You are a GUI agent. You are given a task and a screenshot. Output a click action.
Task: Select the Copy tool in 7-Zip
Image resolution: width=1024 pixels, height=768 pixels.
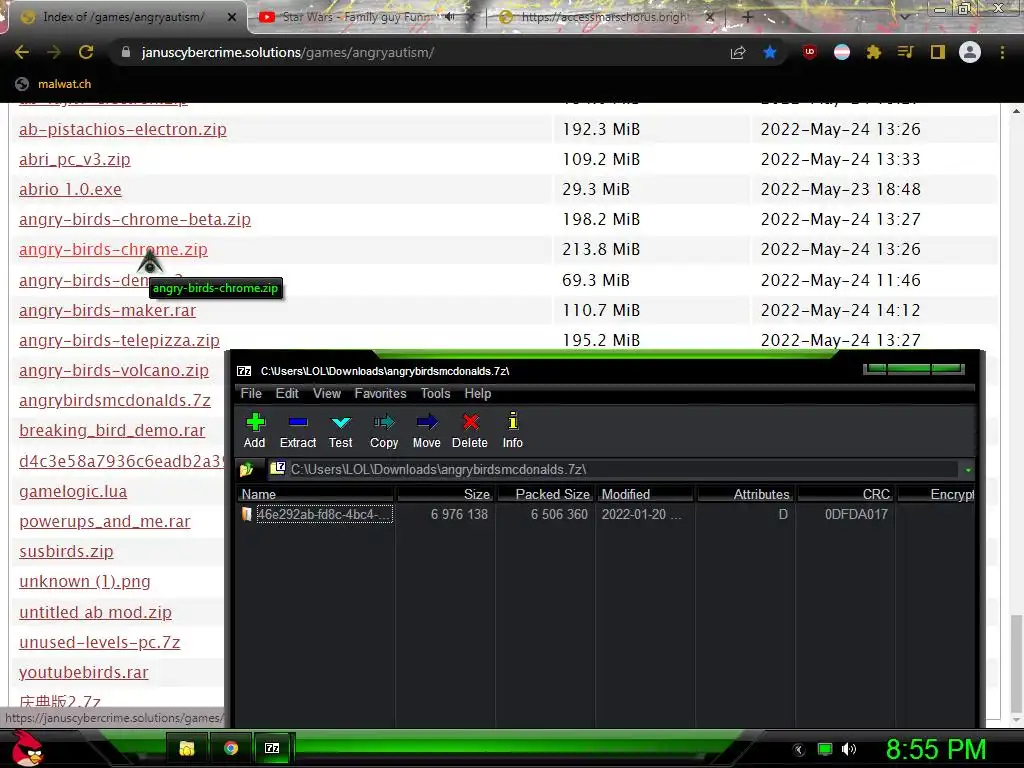[x=384, y=431]
